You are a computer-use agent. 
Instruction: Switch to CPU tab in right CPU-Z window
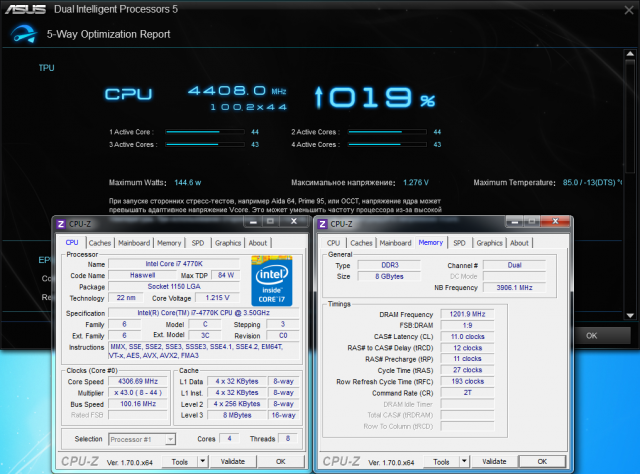tap(333, 243)
